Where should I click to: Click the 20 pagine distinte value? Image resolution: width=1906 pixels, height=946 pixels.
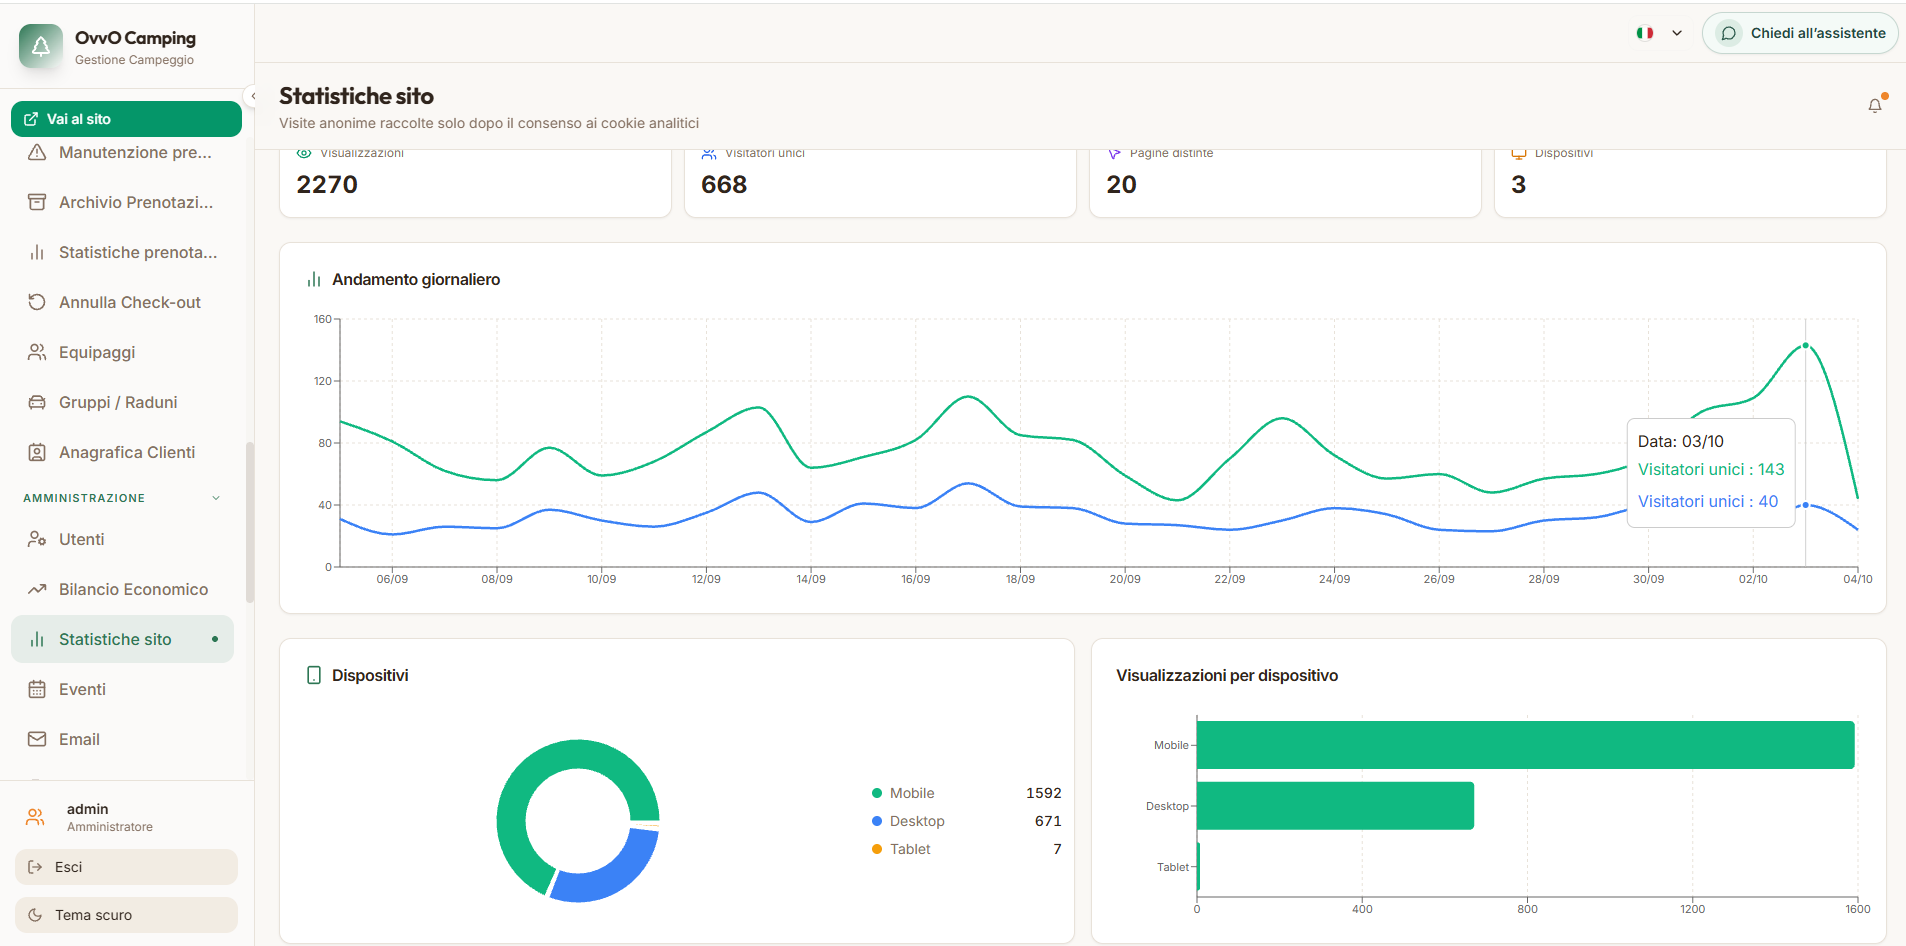pos(1121,184)
